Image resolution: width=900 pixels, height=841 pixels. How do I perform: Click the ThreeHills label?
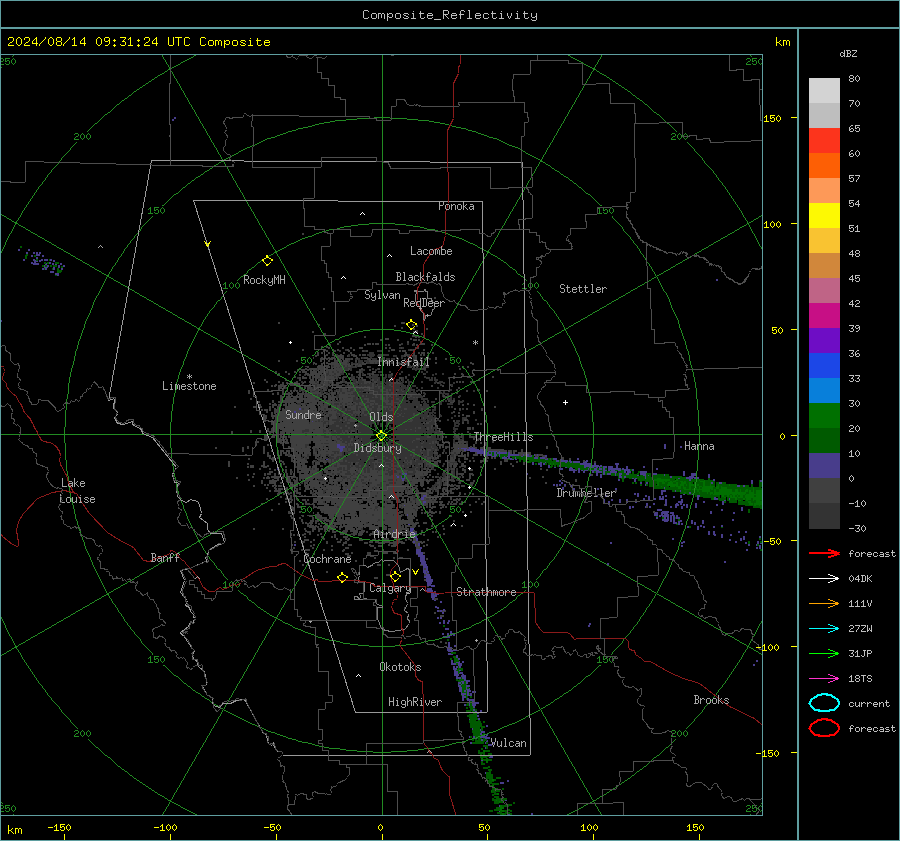[503, 437]
